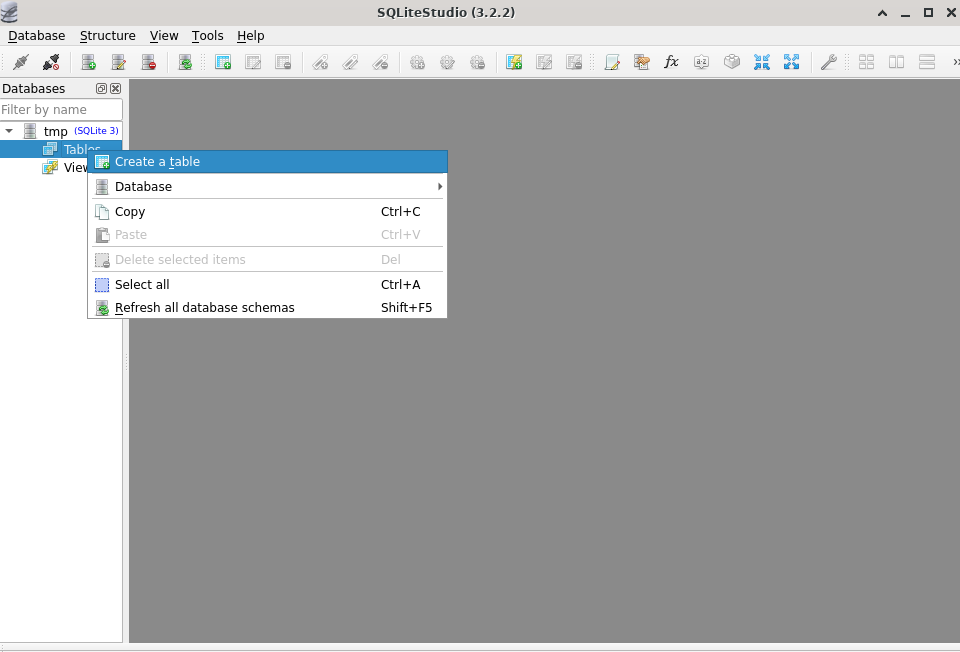Choose Refresh all database schemas
960x652 pixels.
point(268,307)
